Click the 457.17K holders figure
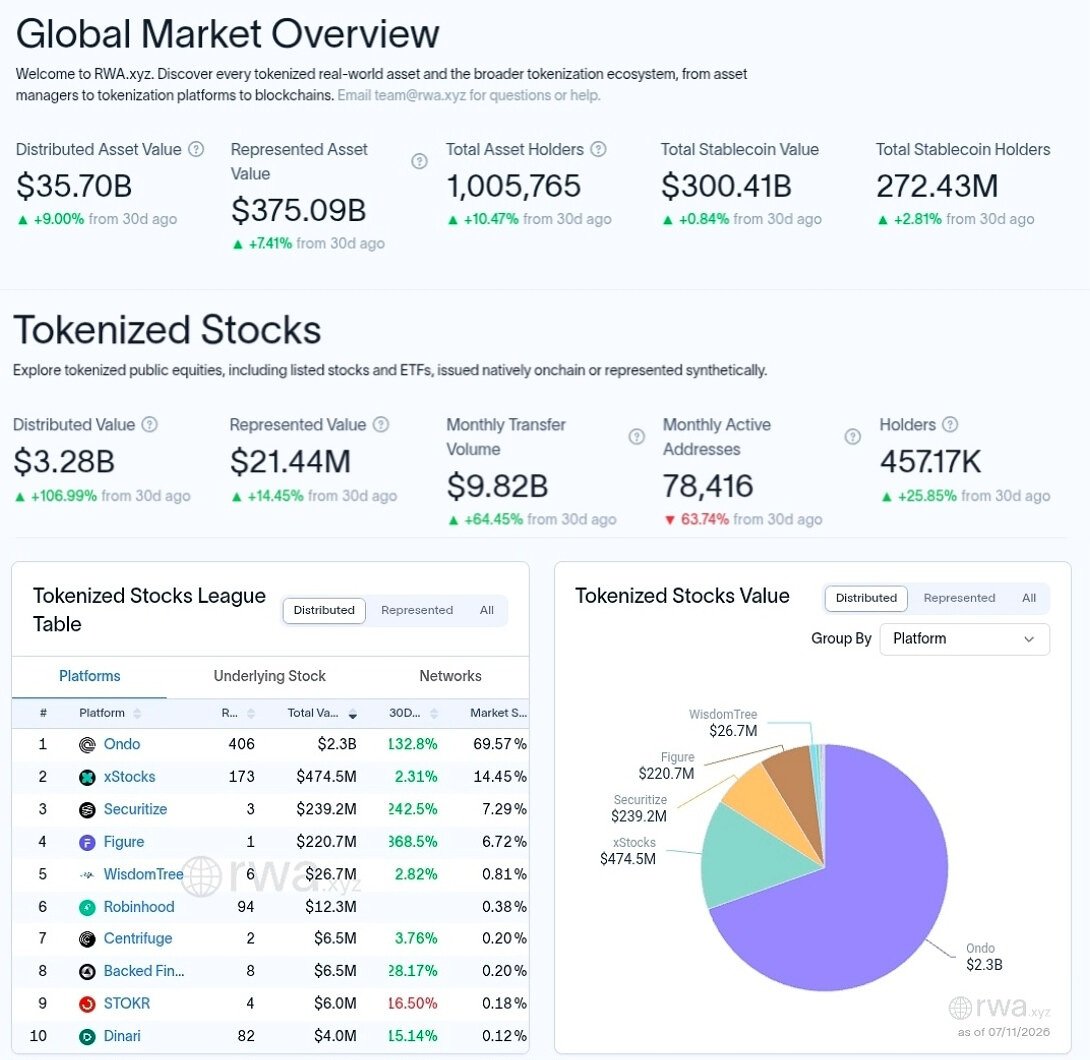1090x1060 pixels. (x=930, y=462)
